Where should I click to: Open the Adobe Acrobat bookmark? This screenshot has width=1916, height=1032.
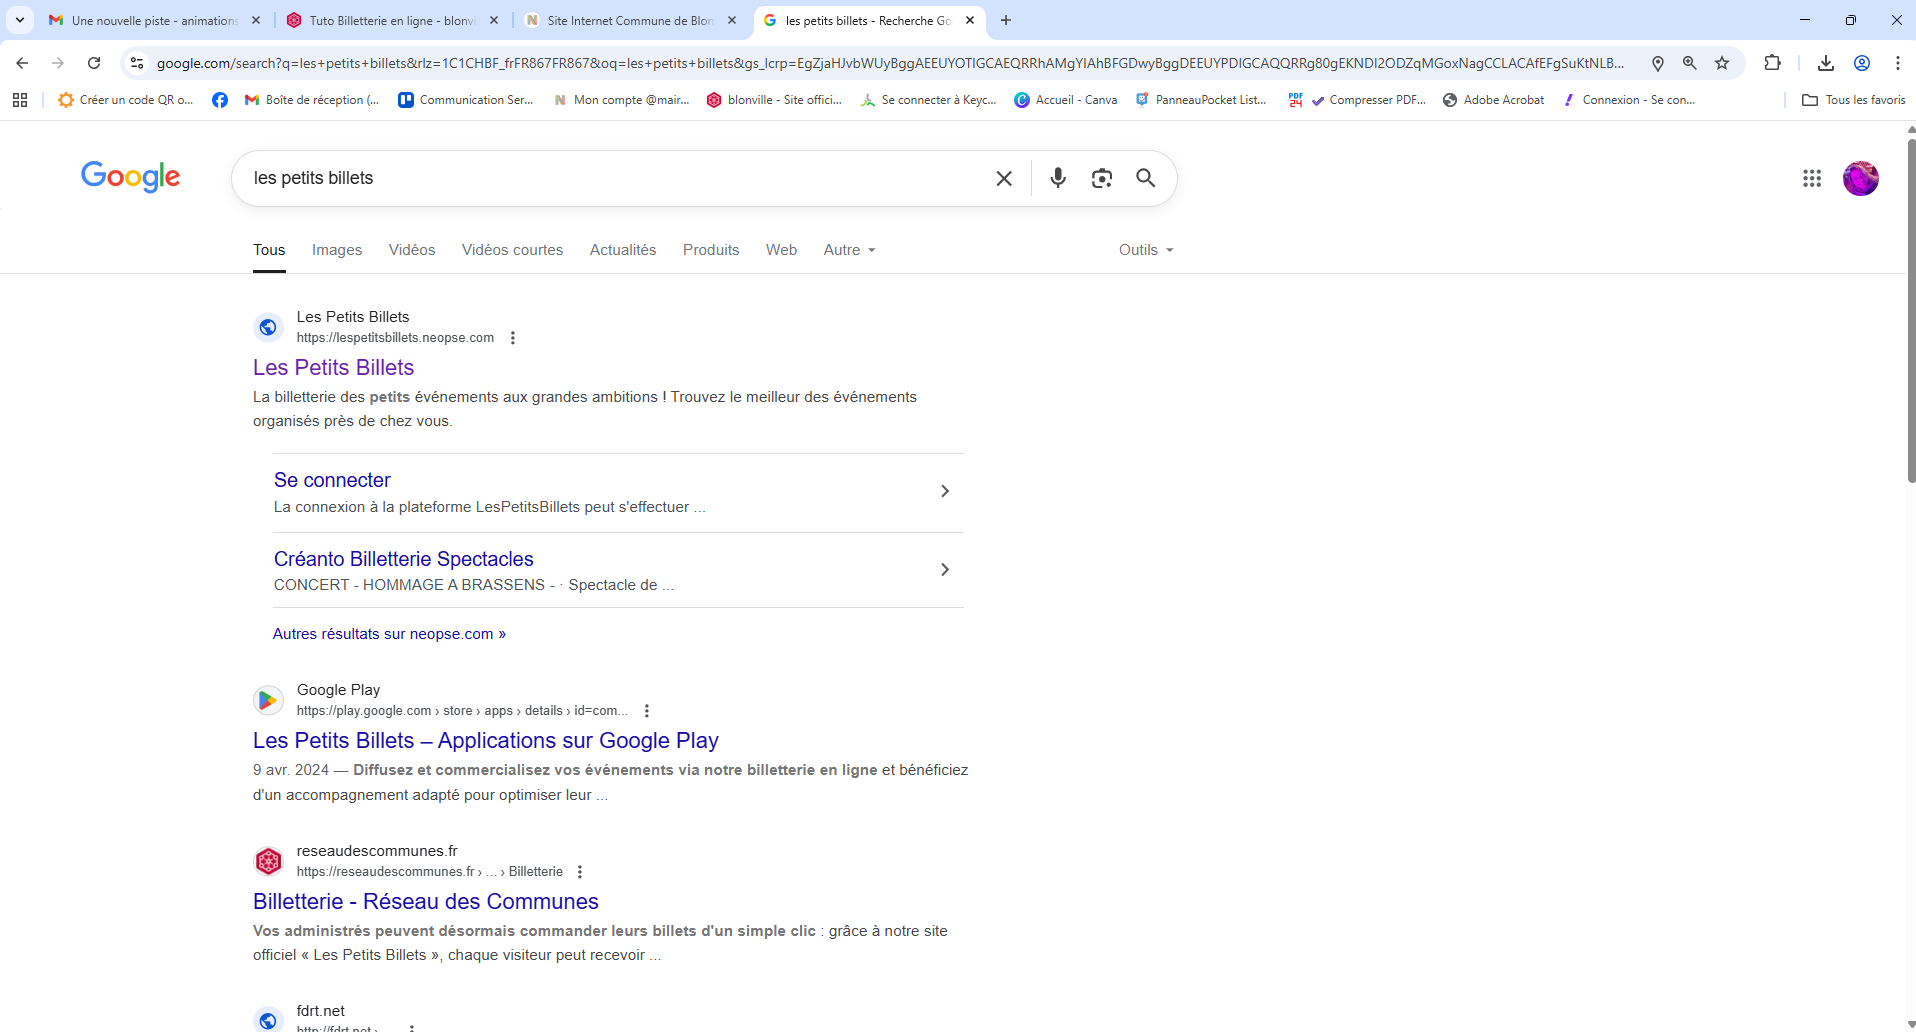[x=1494, y=100]
